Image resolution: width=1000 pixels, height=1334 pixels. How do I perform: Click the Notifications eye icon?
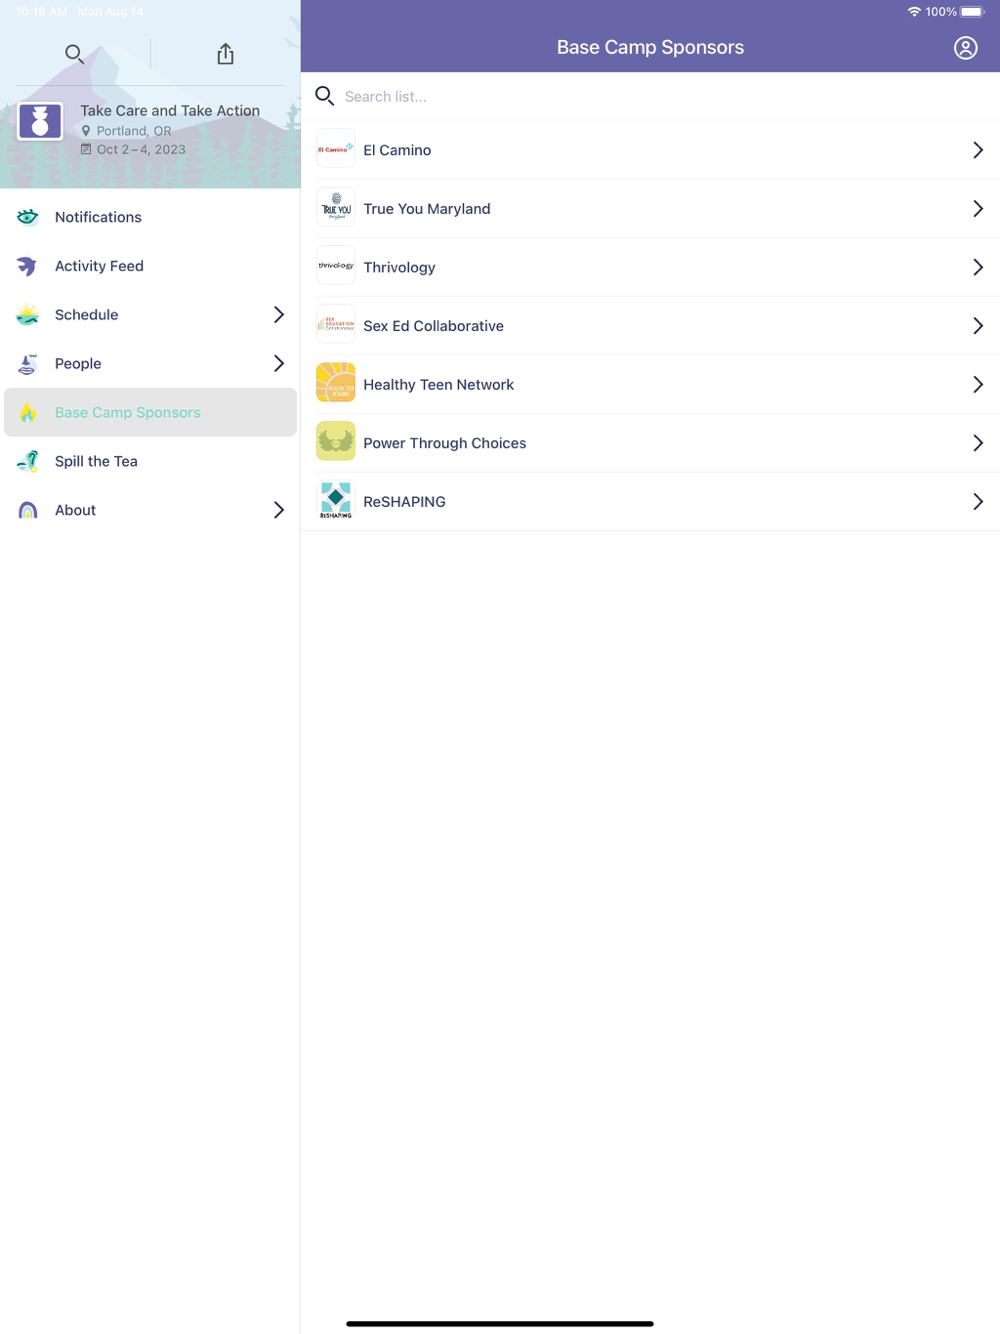(x=28, y=217)
